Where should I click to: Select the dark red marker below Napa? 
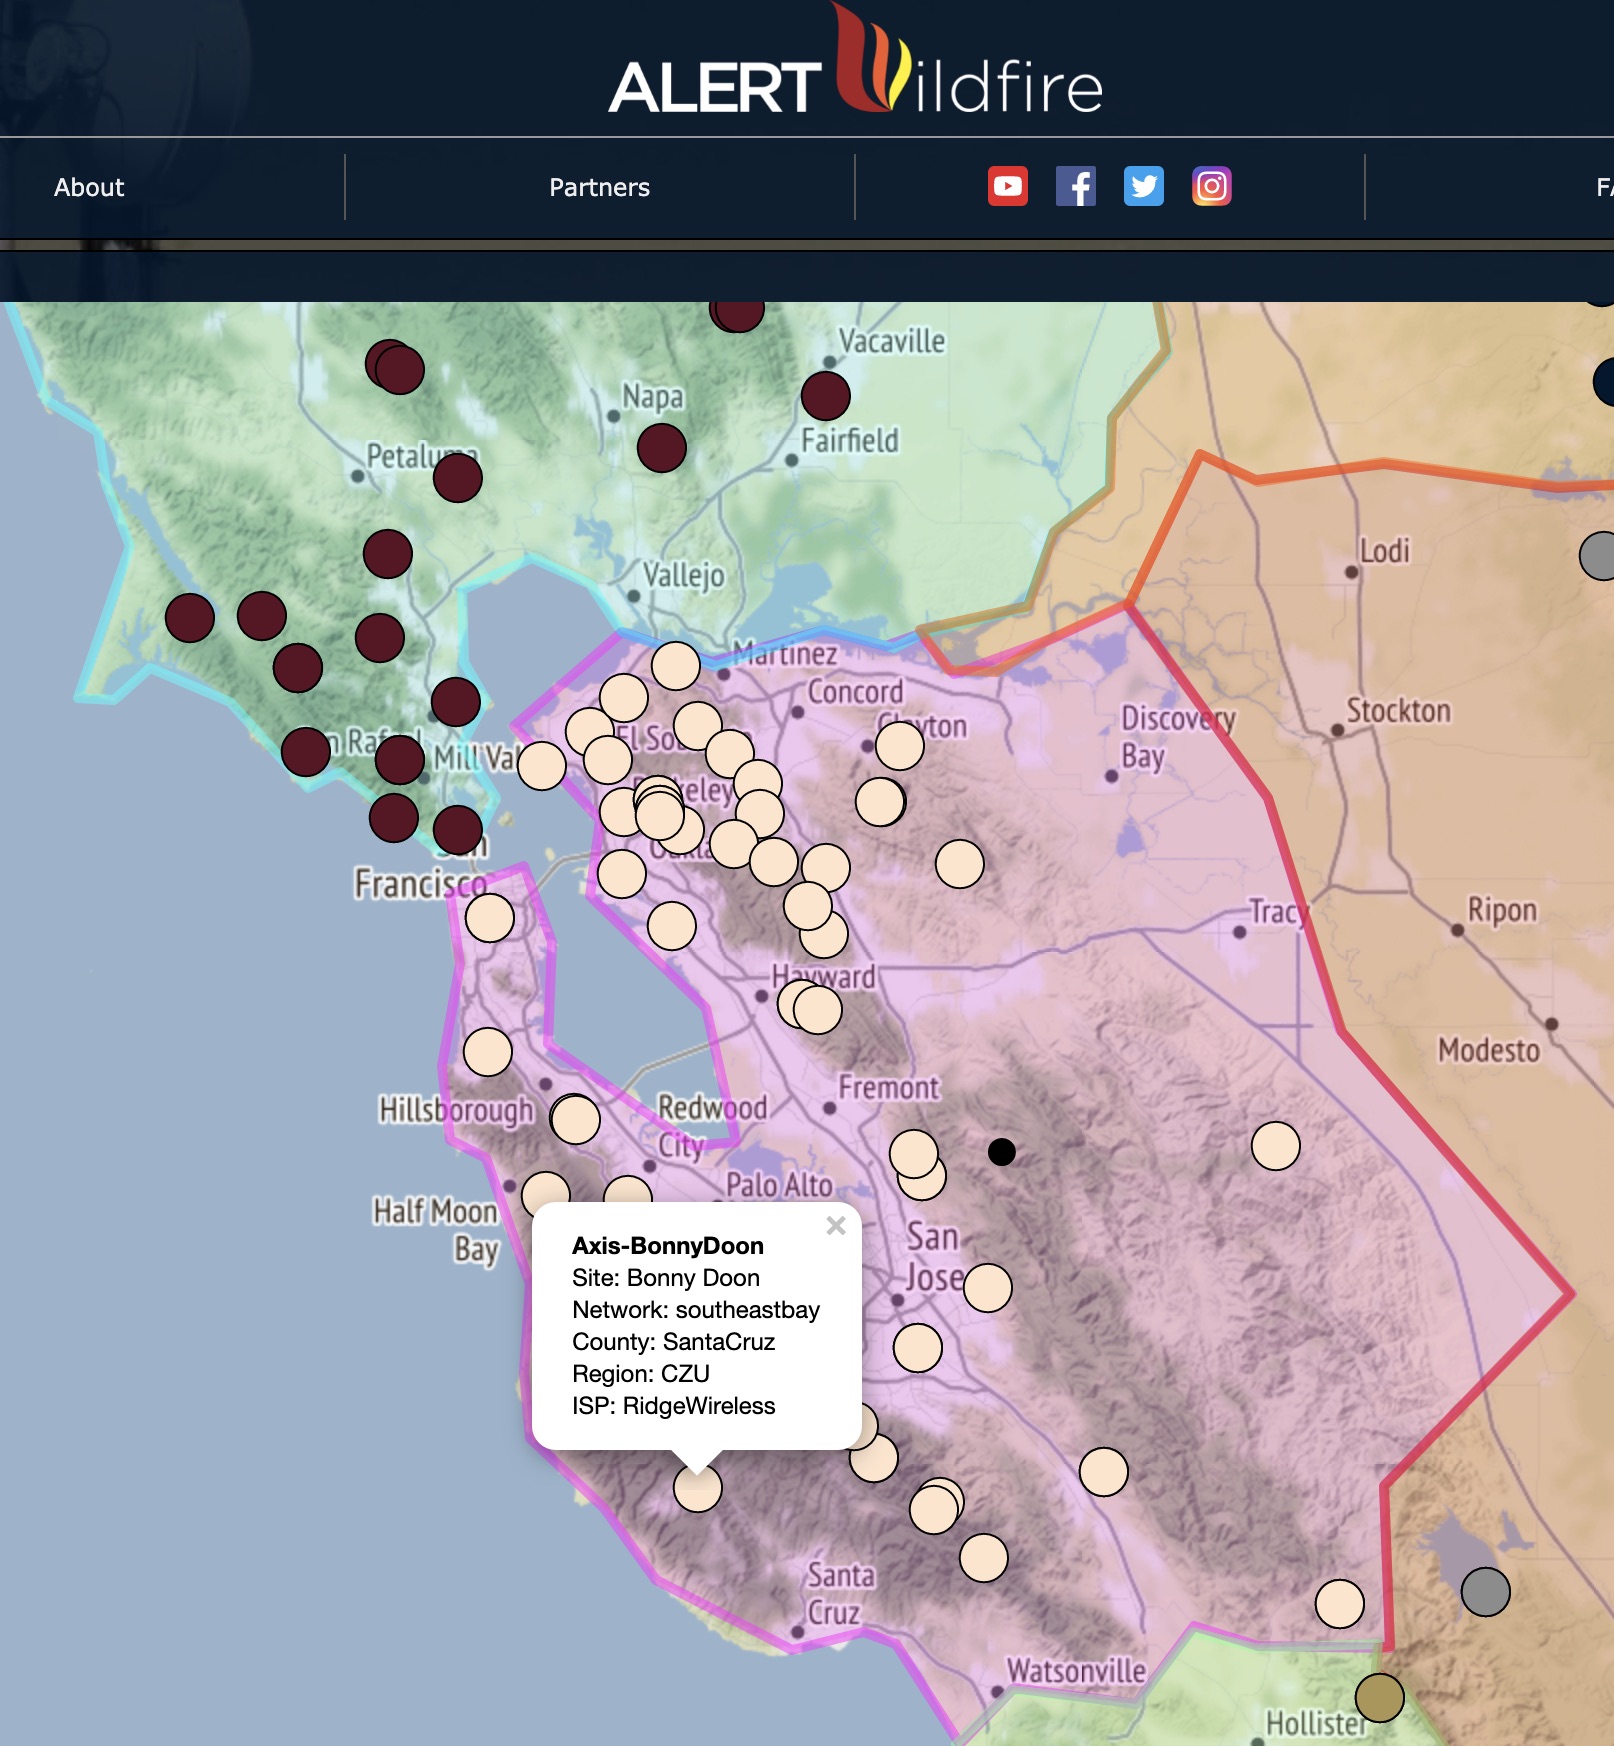(x=661, y=448)
